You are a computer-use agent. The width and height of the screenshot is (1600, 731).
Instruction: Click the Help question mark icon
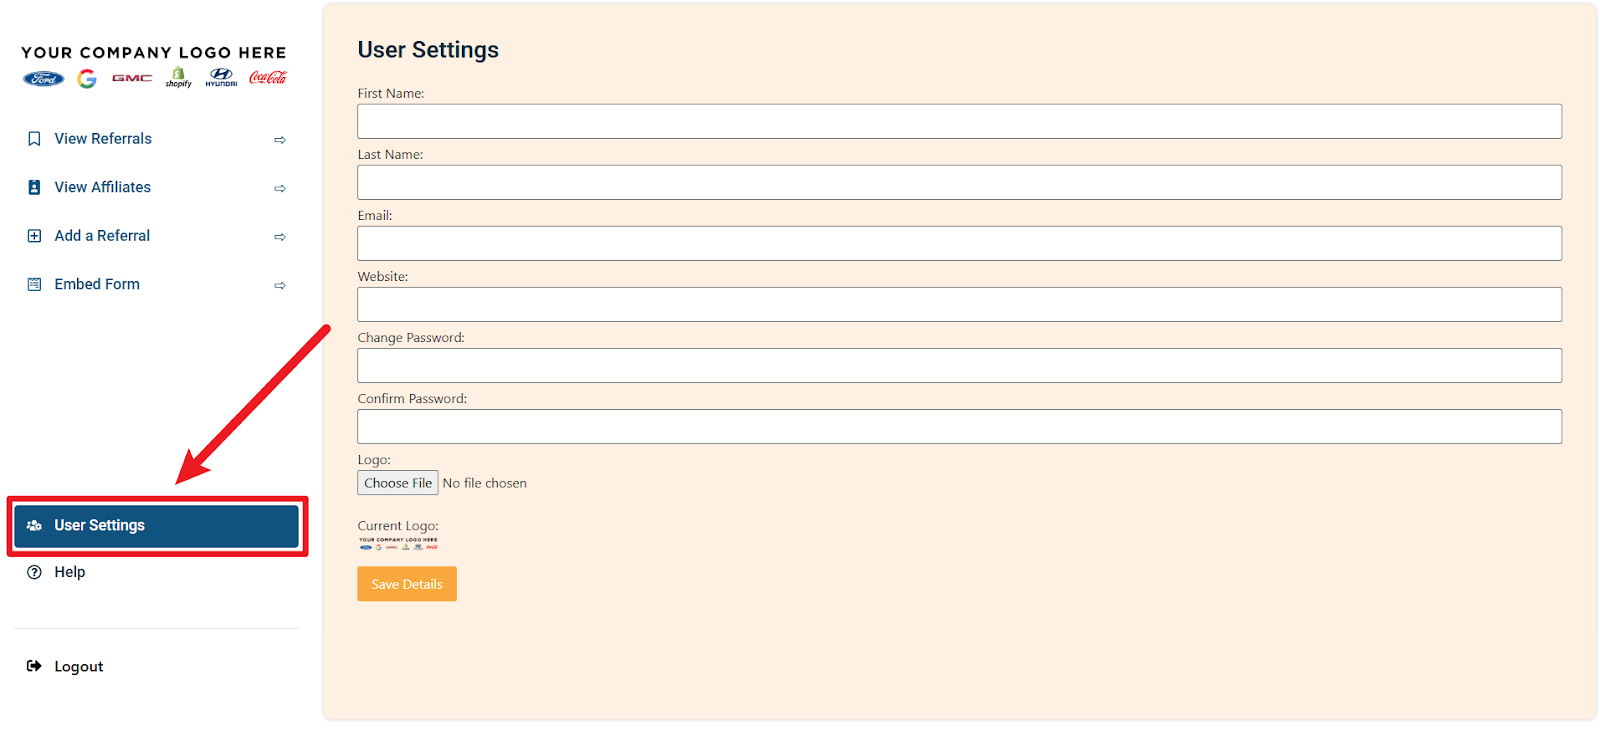[34, 572]
